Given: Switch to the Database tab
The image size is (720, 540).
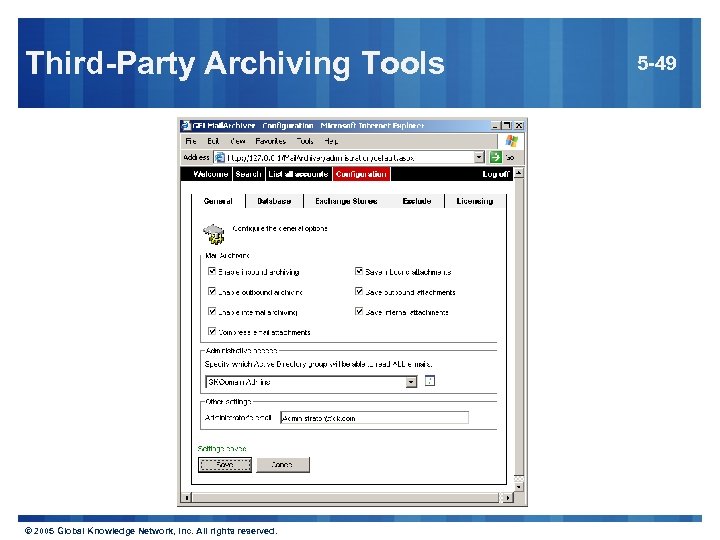Looking at the screenshot, I should pyautogui.click(x=274, y=201).
